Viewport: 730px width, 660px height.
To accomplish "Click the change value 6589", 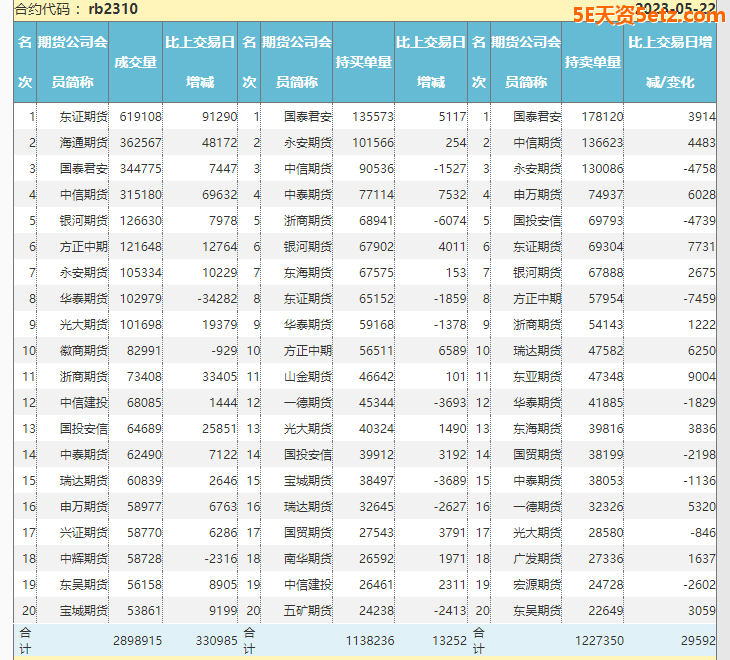I will tap(452, 351).
